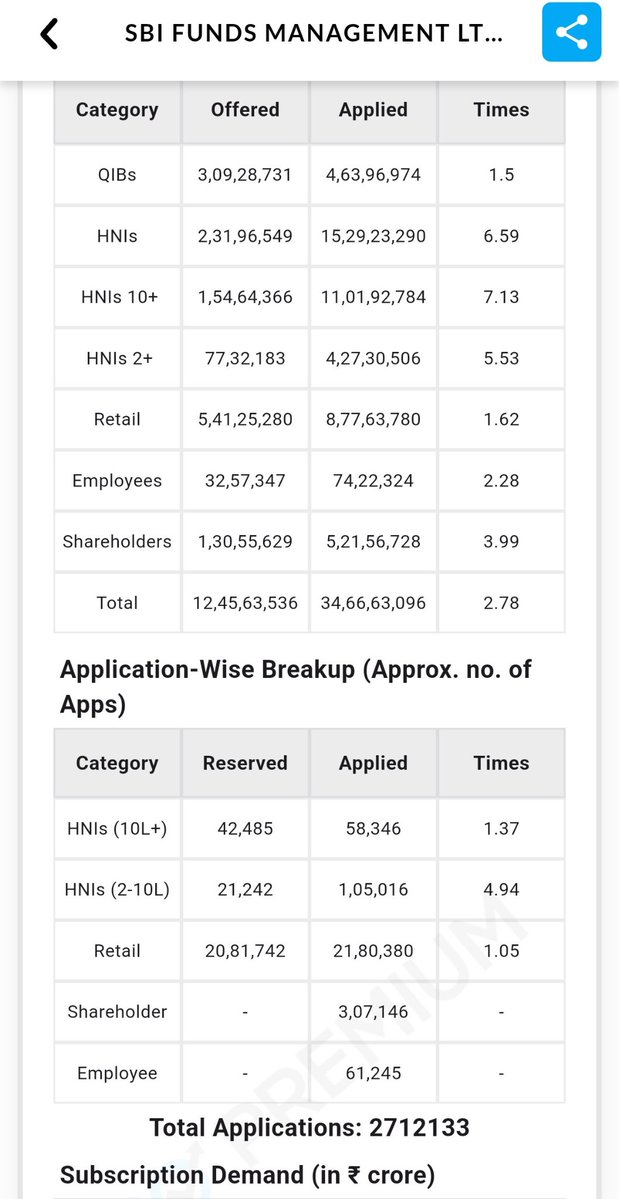Select the 11,01,92,784 applied value
619x1199 pixels.
tap(373, 297)
